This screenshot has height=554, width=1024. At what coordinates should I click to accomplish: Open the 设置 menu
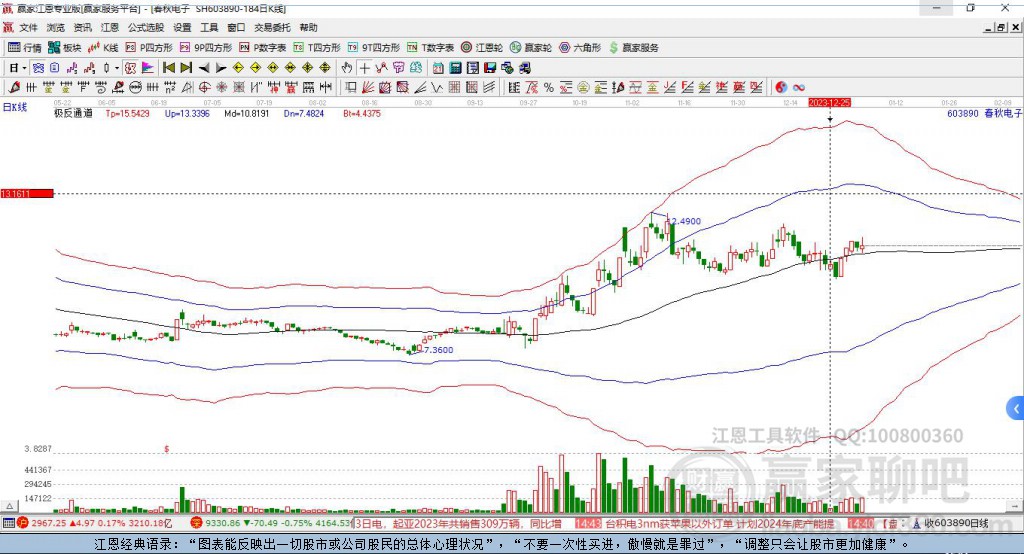click(182, 27)
